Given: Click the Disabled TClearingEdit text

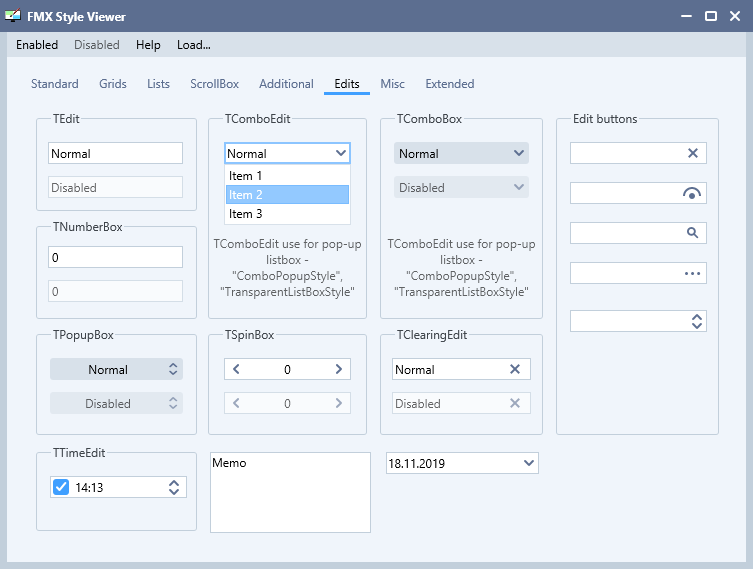Looking at the screenshot, I should tap(418, 404).
